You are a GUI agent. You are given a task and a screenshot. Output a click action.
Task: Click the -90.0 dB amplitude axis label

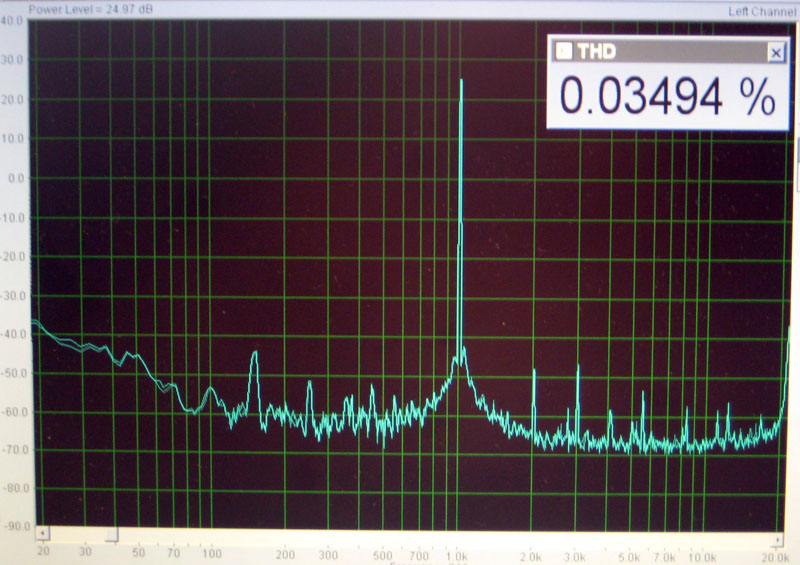(15, 528)
